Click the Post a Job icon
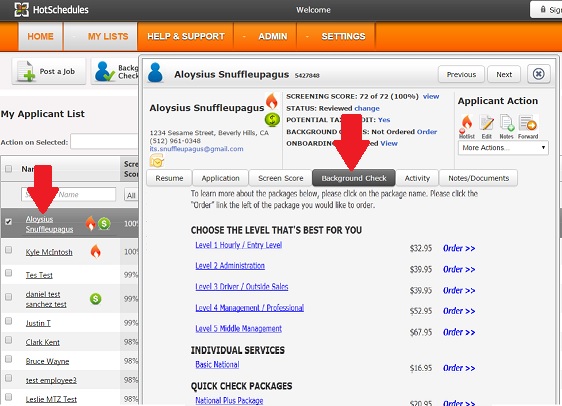 26,71
